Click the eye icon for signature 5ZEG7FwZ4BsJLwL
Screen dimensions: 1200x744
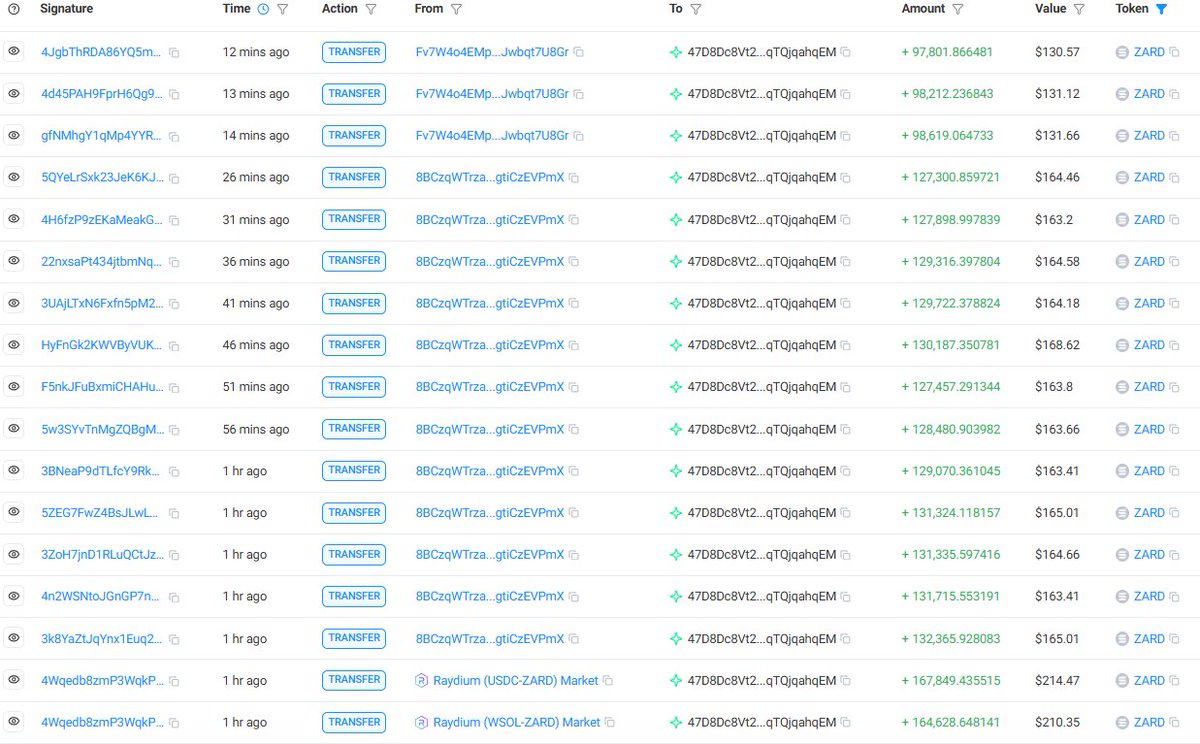click(x=14, y=512)
